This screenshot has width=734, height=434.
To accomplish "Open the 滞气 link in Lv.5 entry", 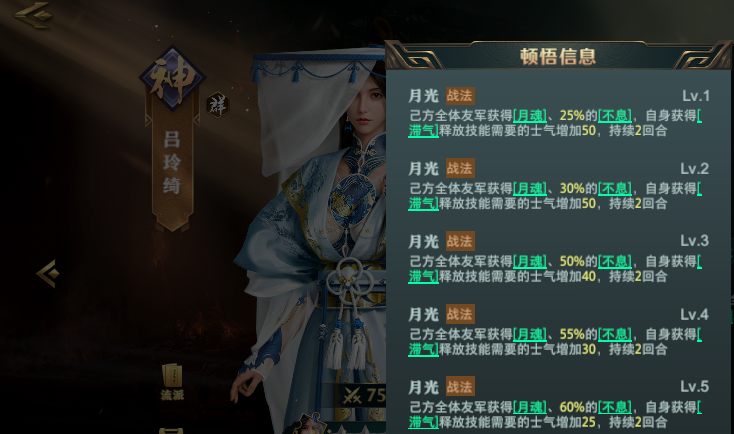I will tap(423, 422).
